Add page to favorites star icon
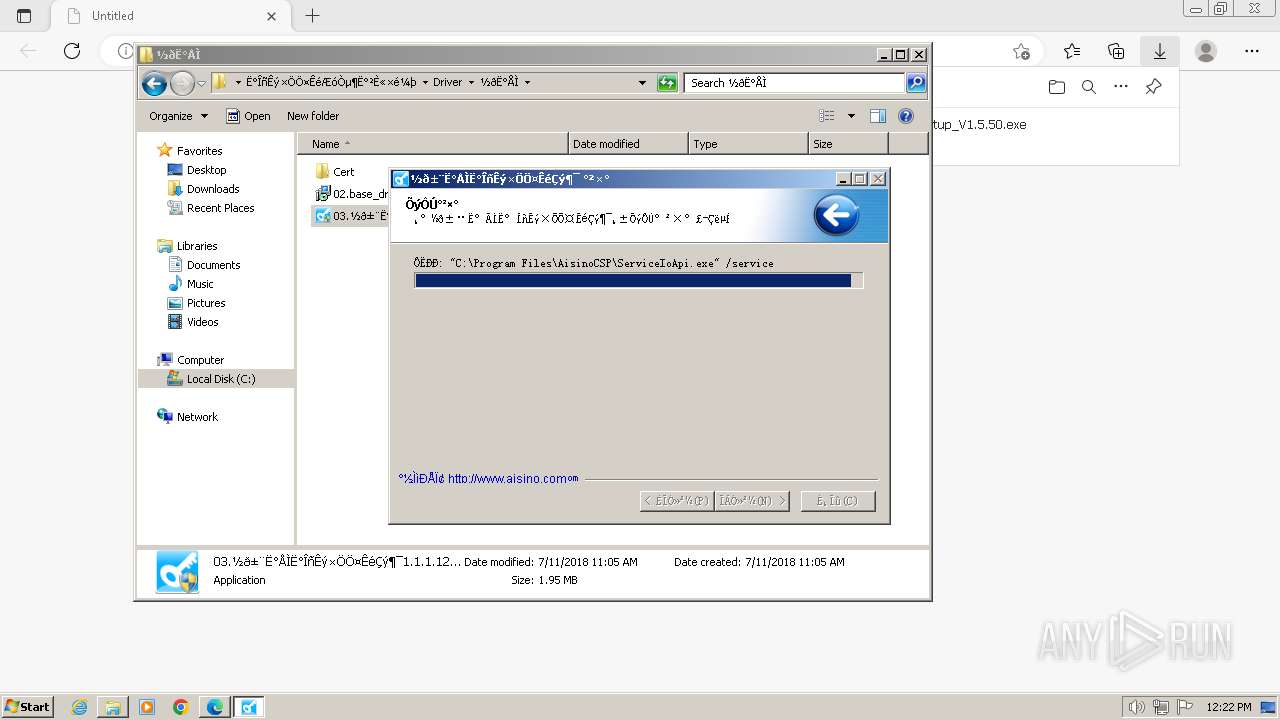 pyautogui.click(x=1021, y=51)
